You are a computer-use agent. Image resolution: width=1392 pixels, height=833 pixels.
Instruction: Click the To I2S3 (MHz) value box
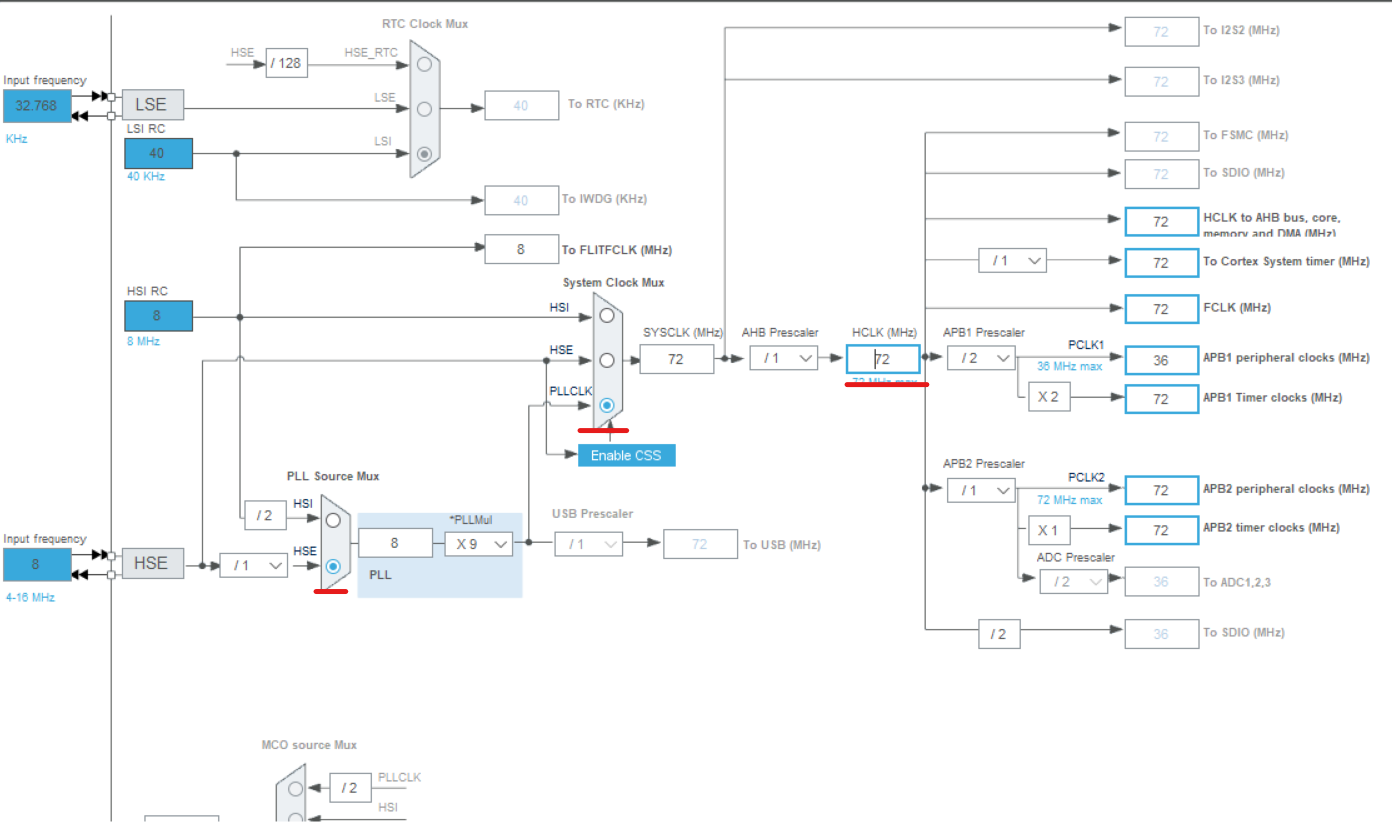click(x=1162, y=82)
